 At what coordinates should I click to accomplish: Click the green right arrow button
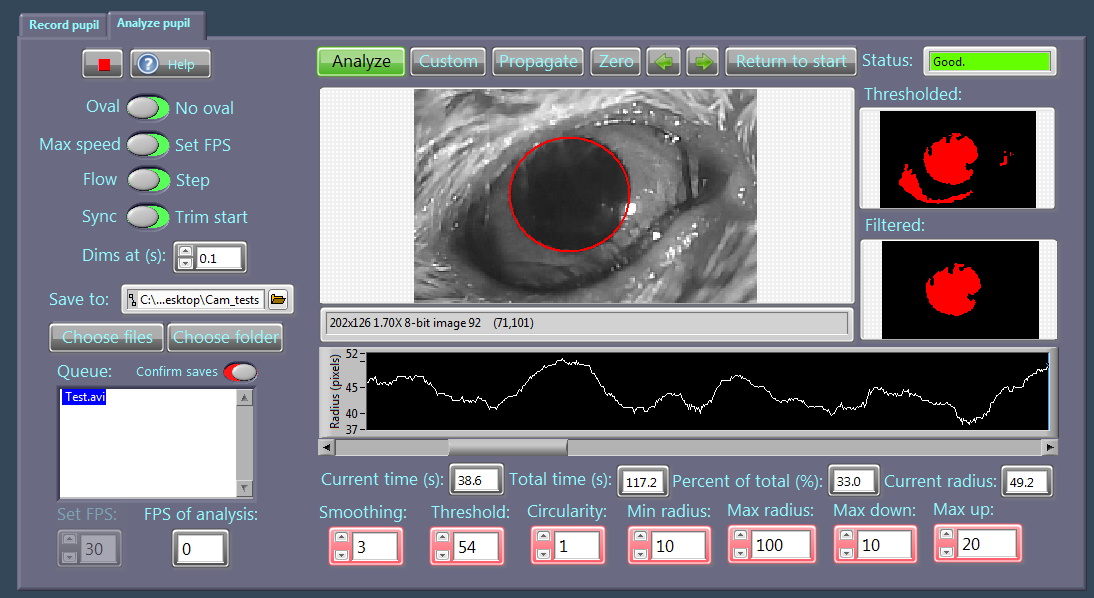point(703,62)
